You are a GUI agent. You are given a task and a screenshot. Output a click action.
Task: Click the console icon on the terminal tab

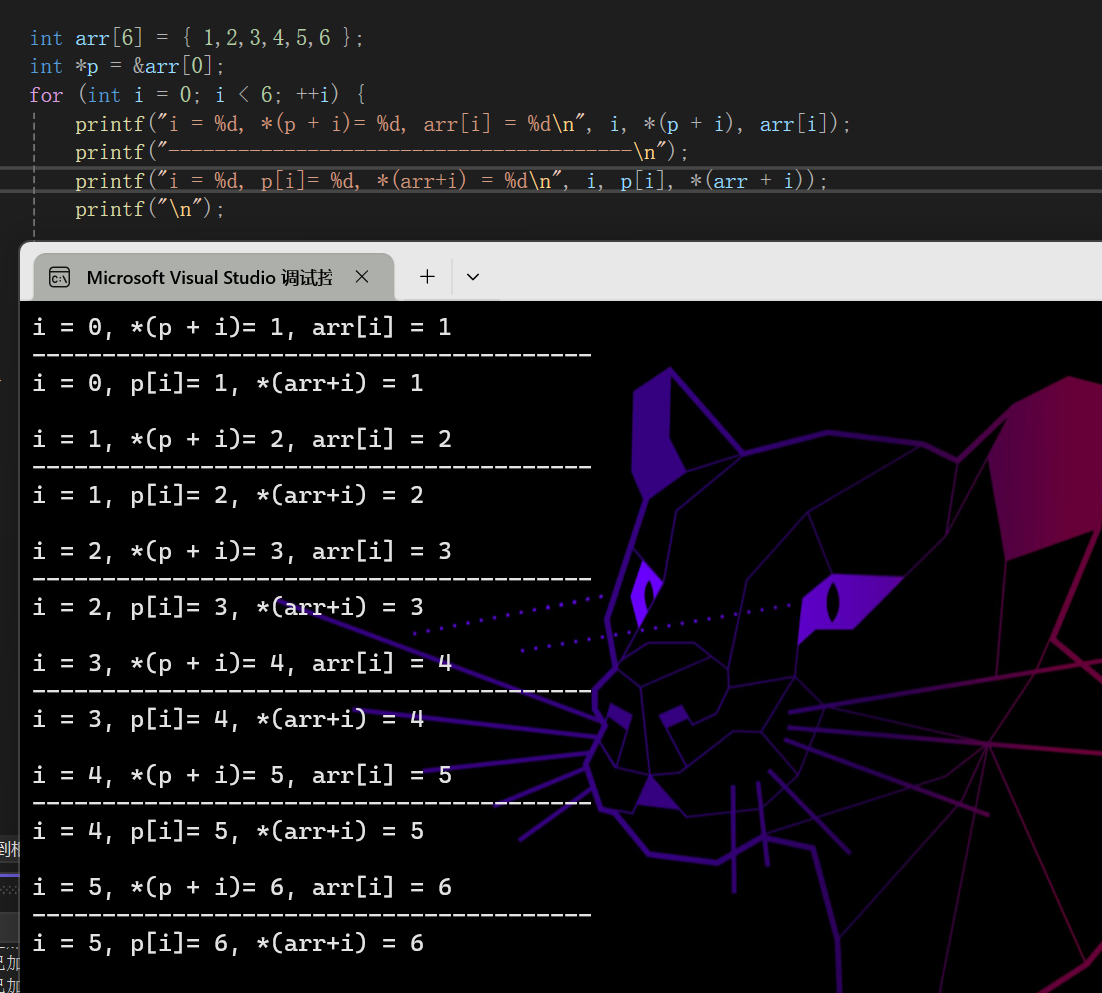60,278
